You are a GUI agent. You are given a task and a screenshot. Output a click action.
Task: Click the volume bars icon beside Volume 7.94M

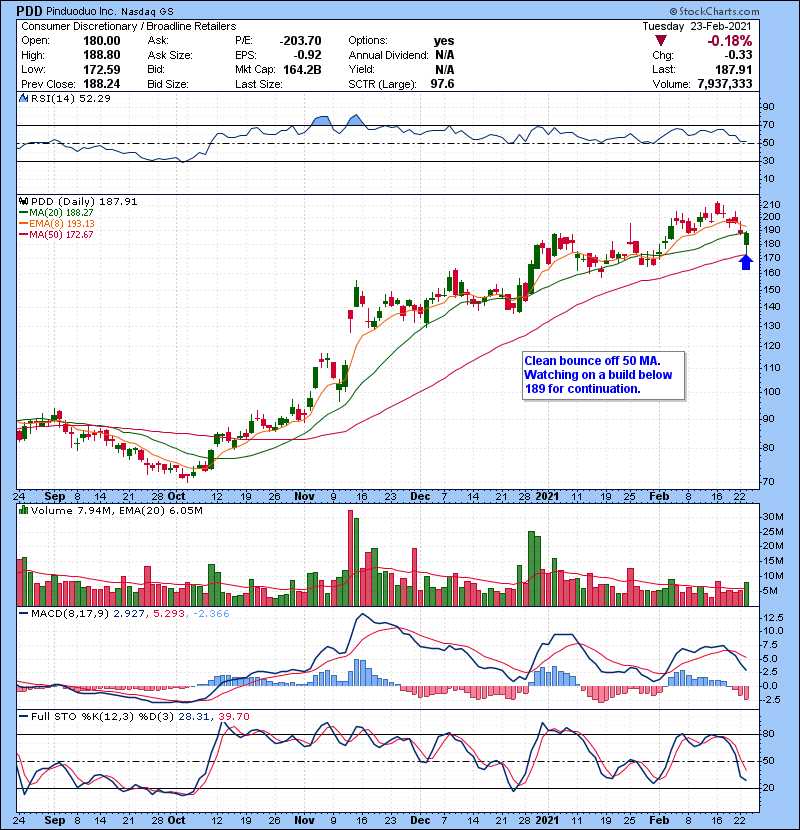pos(23,510)
